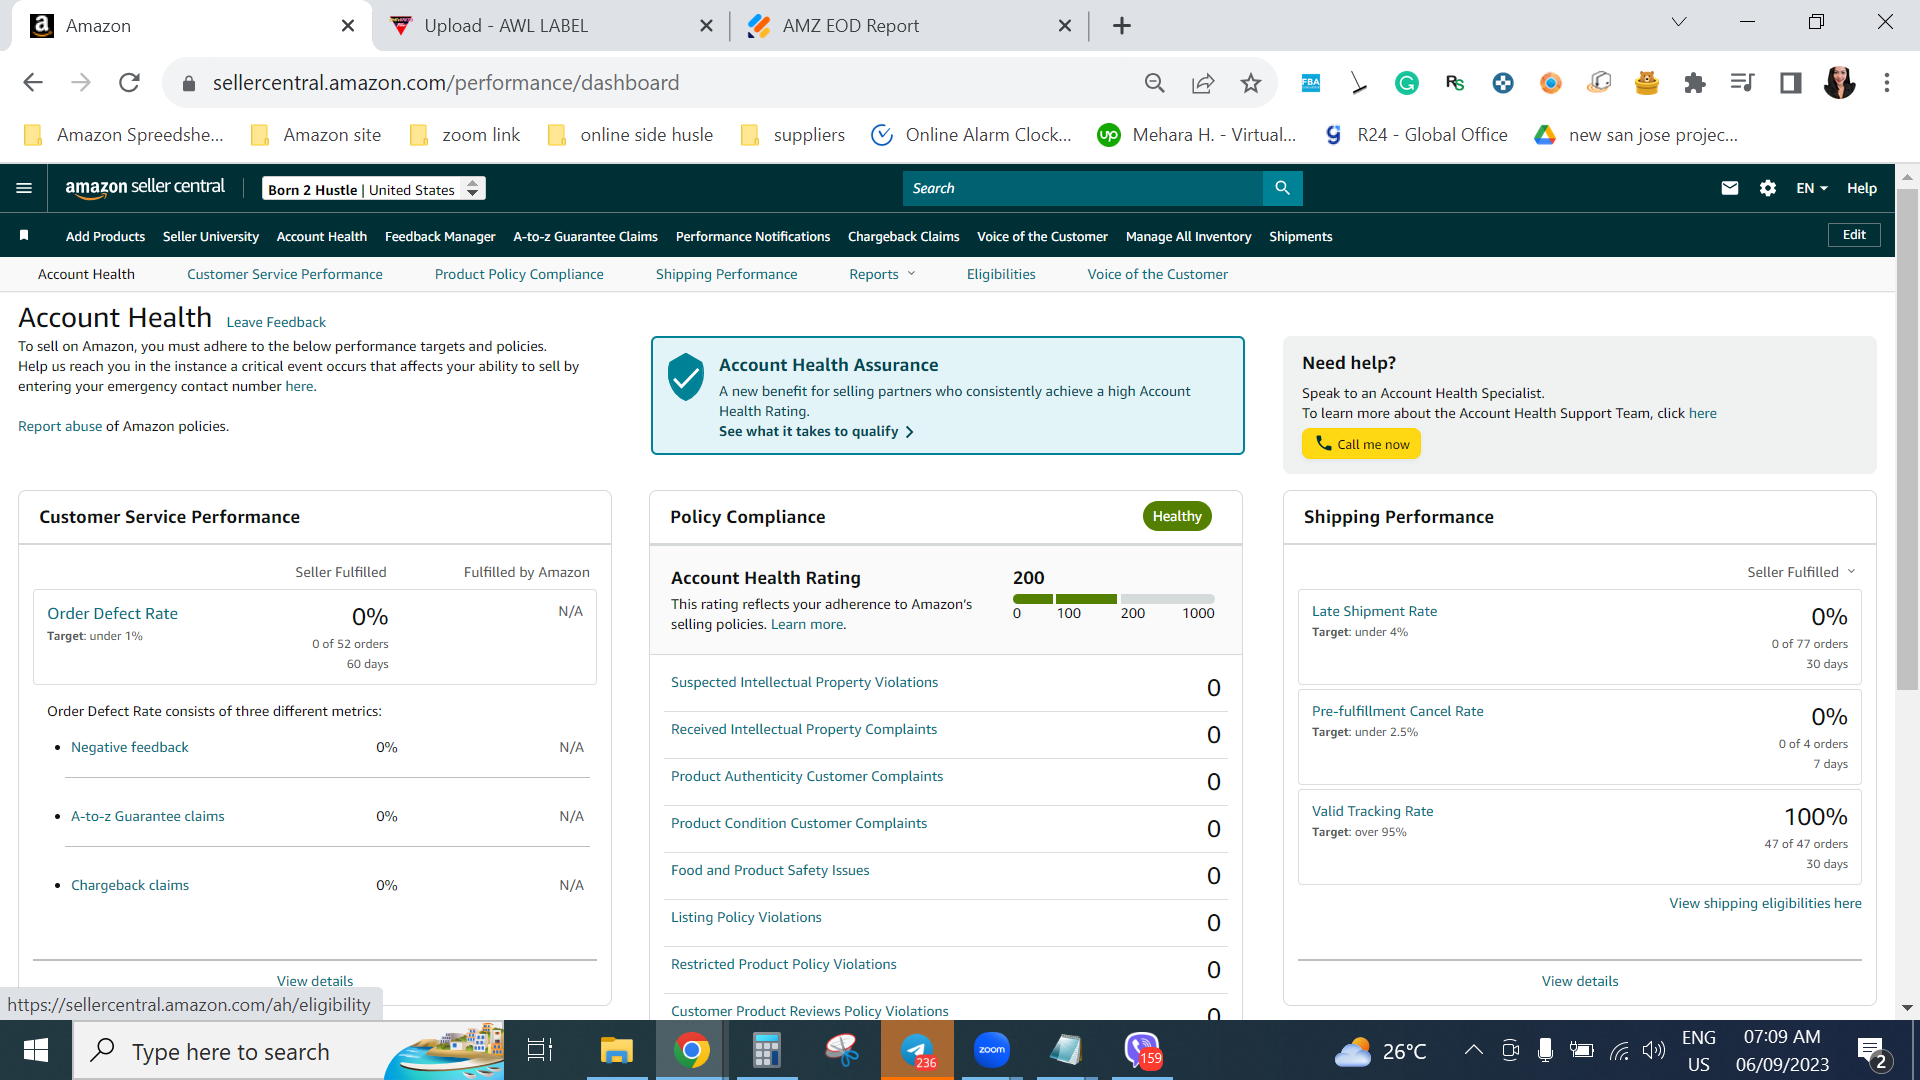Image resolution: width=1920 pixels, height=1080 pixels.
Task: Click the Seller Central search field
Action: (1083, 188)
